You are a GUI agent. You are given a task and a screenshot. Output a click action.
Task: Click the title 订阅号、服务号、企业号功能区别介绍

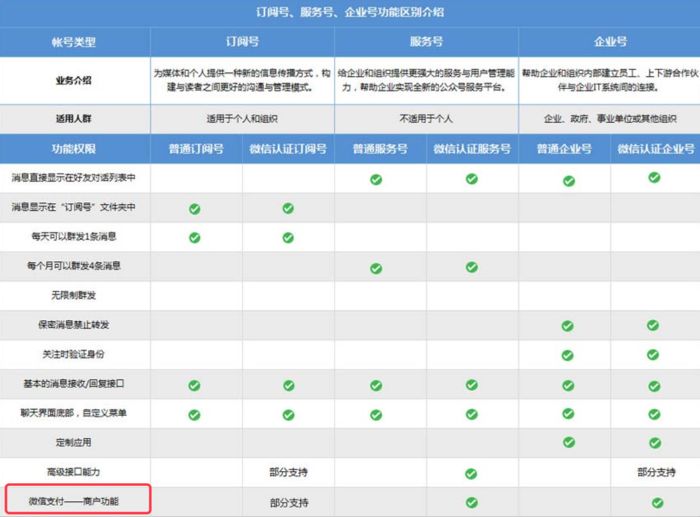click(x=350, y=13)
